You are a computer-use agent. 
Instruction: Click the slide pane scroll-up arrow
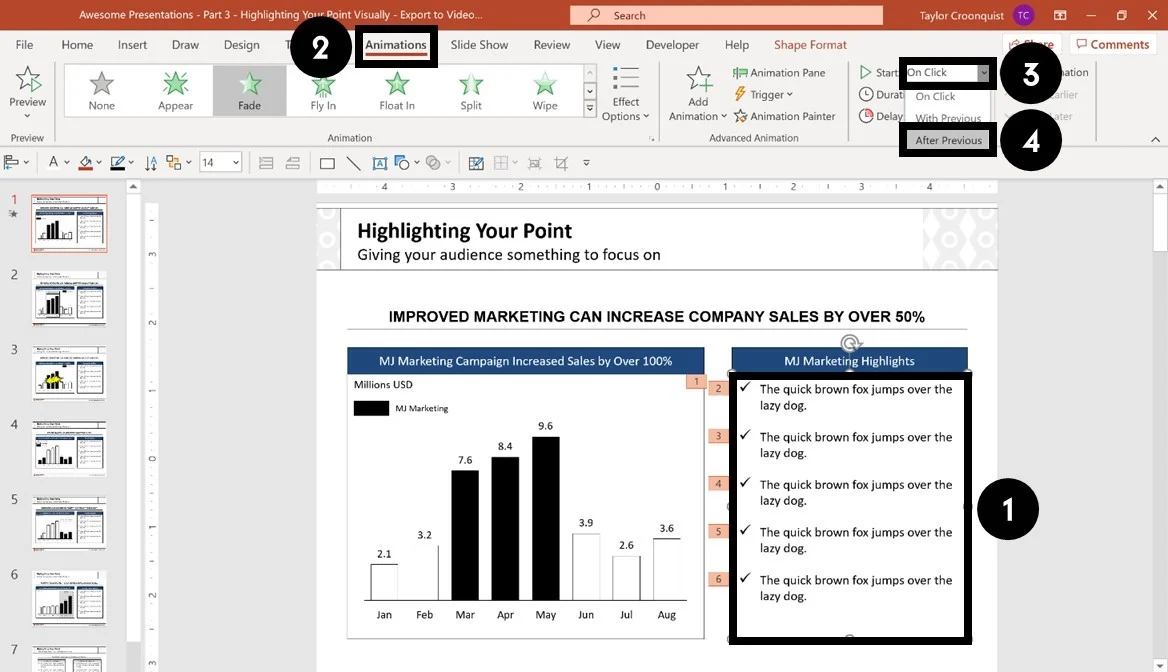click(x=133, y=186)
